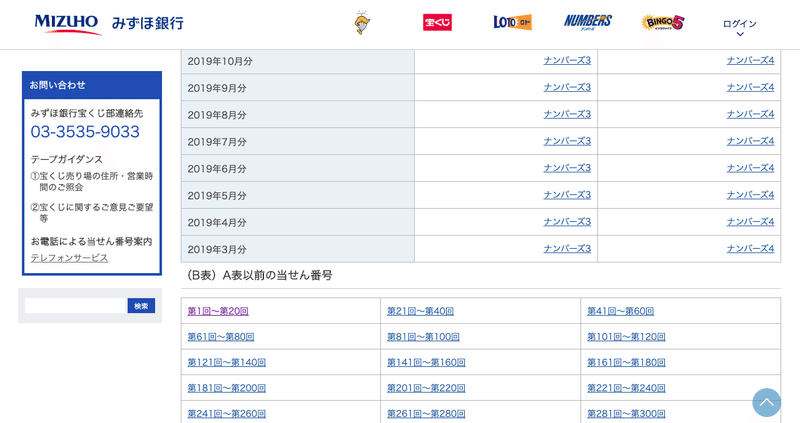The width and height of the screenshot is (800, 423).
Task: Open ナンバーズ4 for 2019年9月分
Action: coord(750,87)
